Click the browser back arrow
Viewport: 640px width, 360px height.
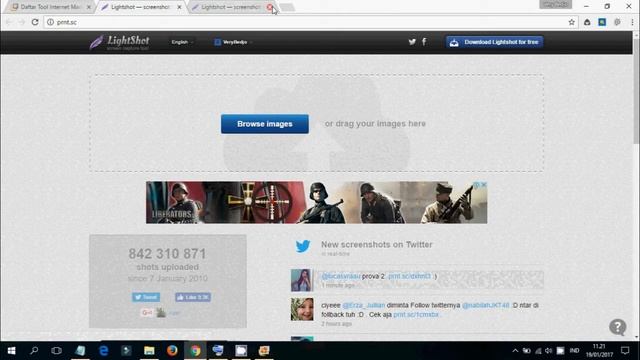tap(9, 22)
